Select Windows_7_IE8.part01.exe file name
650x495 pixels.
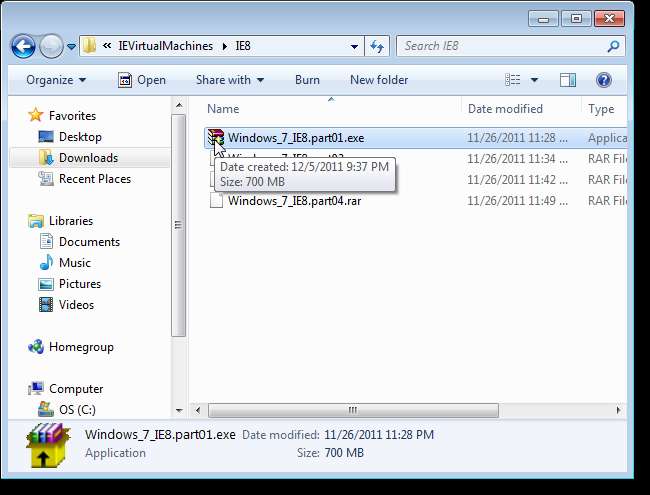click(296, 138)
